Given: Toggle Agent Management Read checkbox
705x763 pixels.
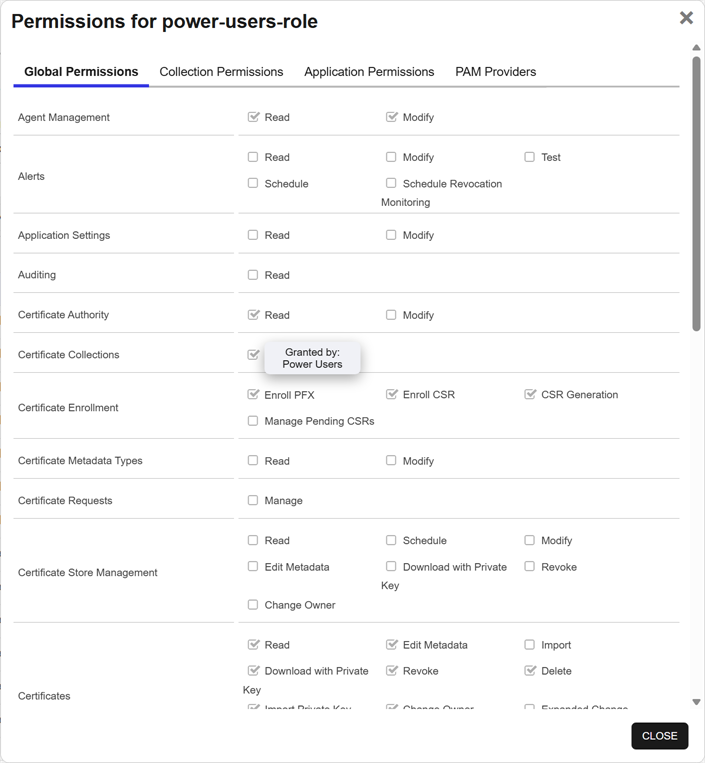Looking at the screenshot, I should pos(253,117).
